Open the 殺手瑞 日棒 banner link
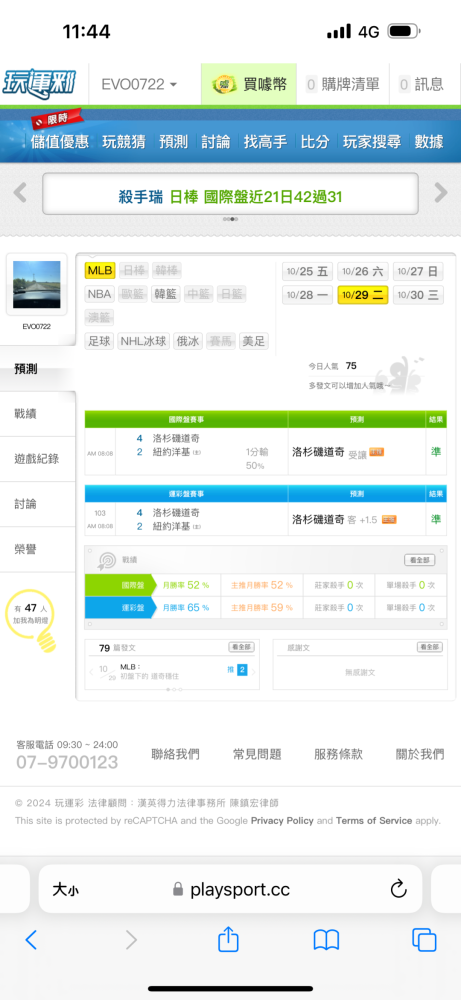Viewport: 461px width, 1000px height. coord(230,196)
